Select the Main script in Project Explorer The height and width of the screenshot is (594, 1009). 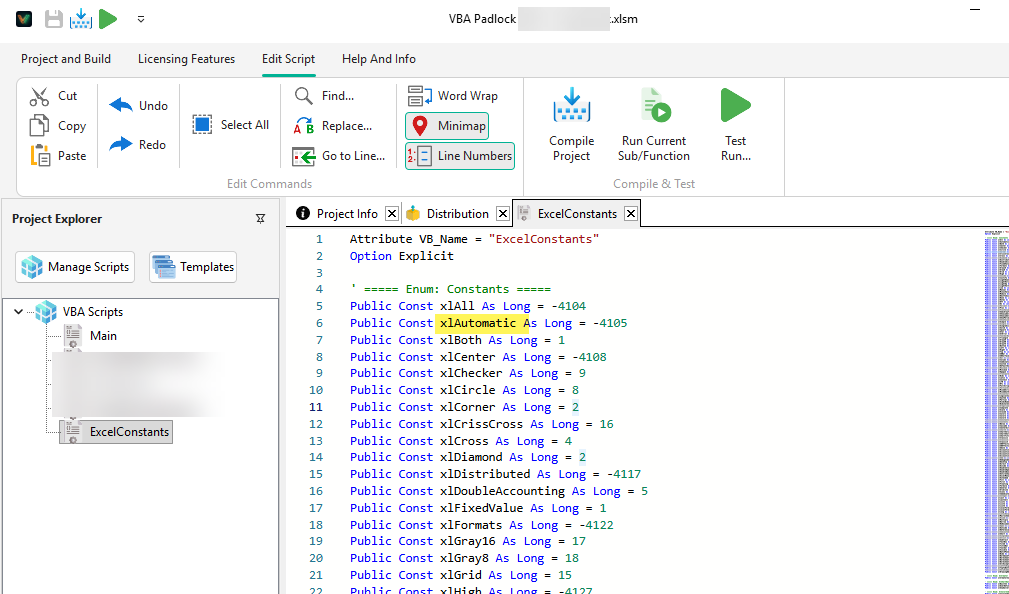105,335
